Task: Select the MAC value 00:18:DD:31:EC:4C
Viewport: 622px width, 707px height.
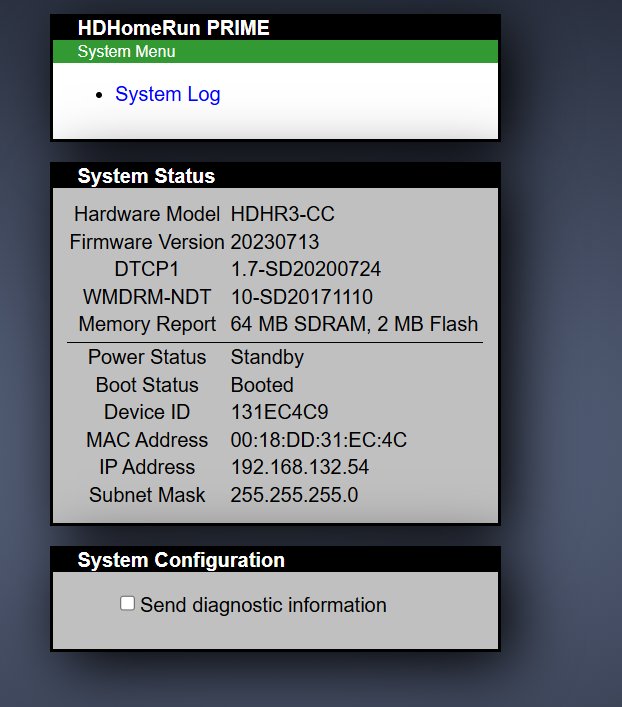Action: 319,440
